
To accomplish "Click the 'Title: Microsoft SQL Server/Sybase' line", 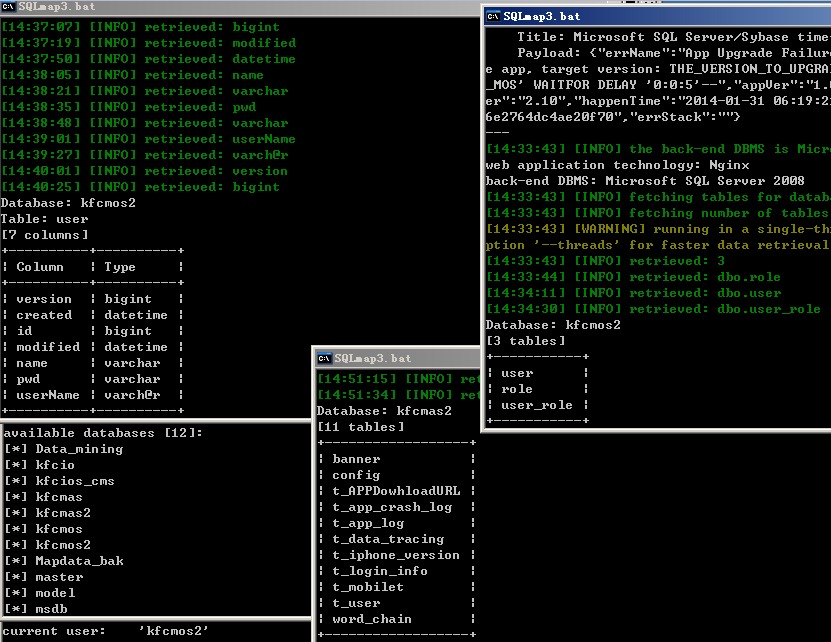I will (674, 37).
